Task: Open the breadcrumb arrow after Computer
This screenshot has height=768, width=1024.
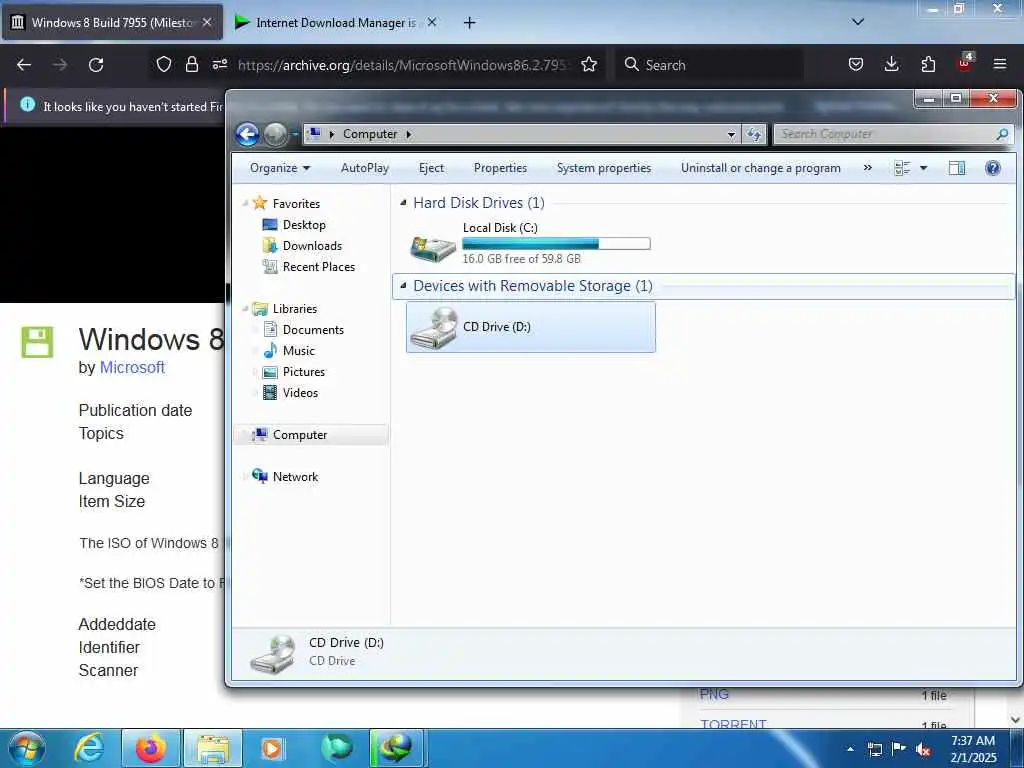Action: 409,135
